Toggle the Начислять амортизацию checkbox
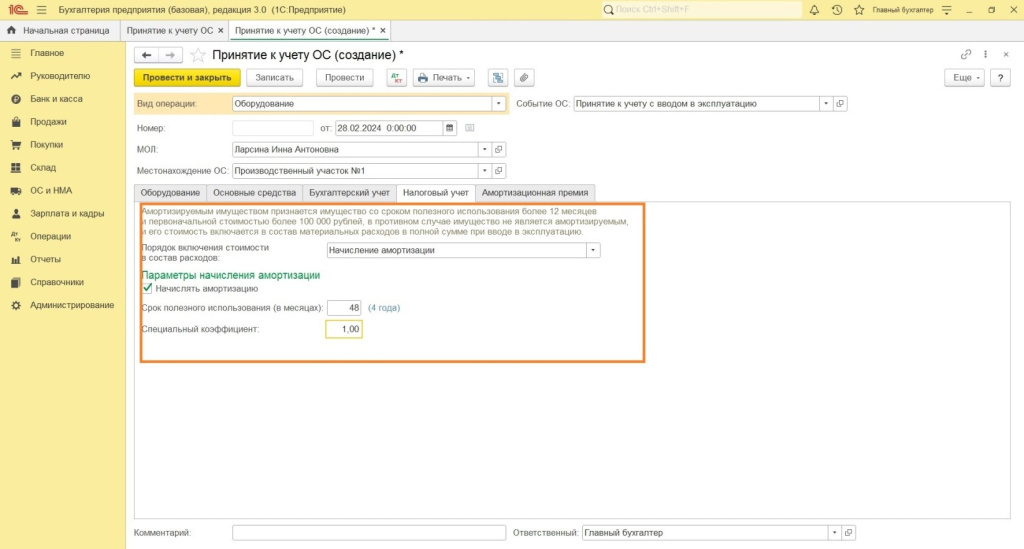This screenshot has width=1024, height=549. 147,288
